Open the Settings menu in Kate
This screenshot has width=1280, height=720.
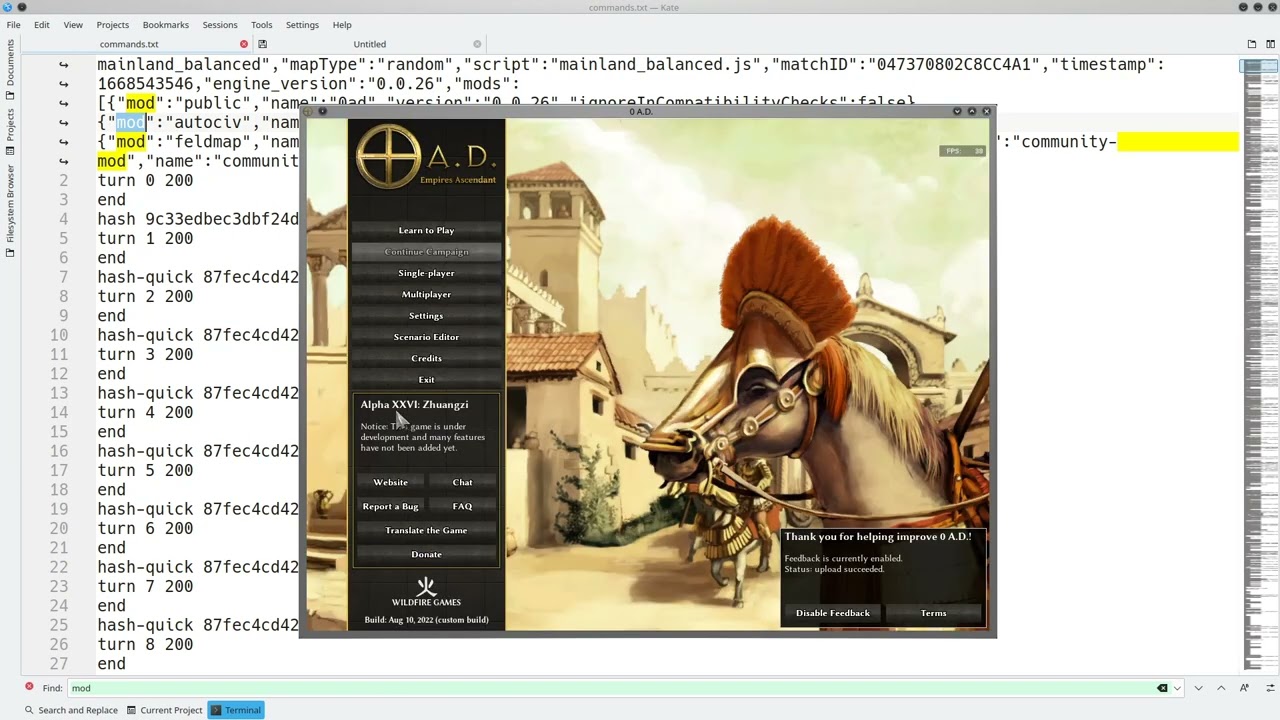click(302, 25)
